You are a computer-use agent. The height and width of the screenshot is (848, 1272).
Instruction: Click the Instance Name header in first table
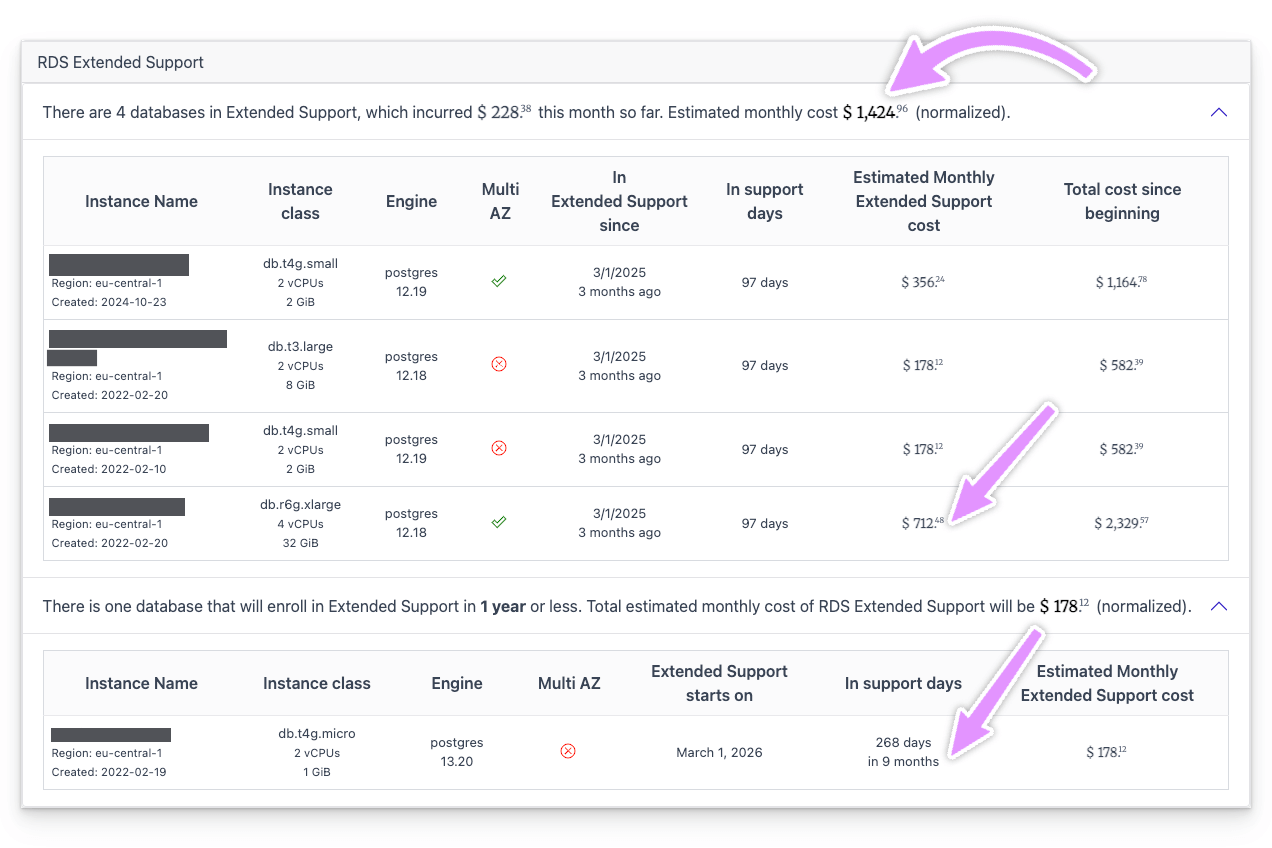coord(141,201)
